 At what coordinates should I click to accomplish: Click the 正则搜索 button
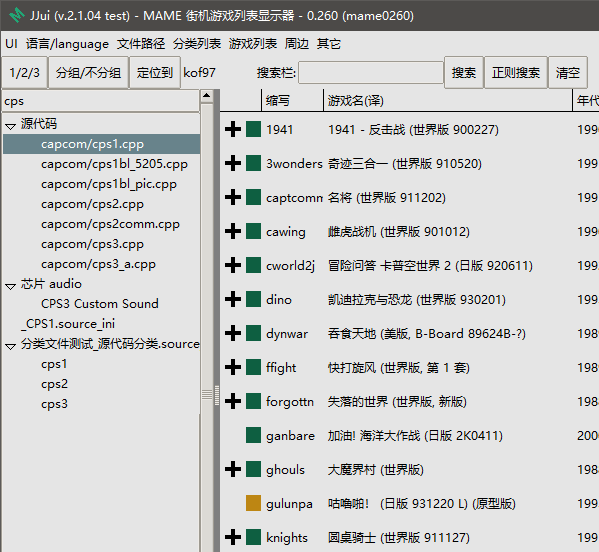click(516, 72)
